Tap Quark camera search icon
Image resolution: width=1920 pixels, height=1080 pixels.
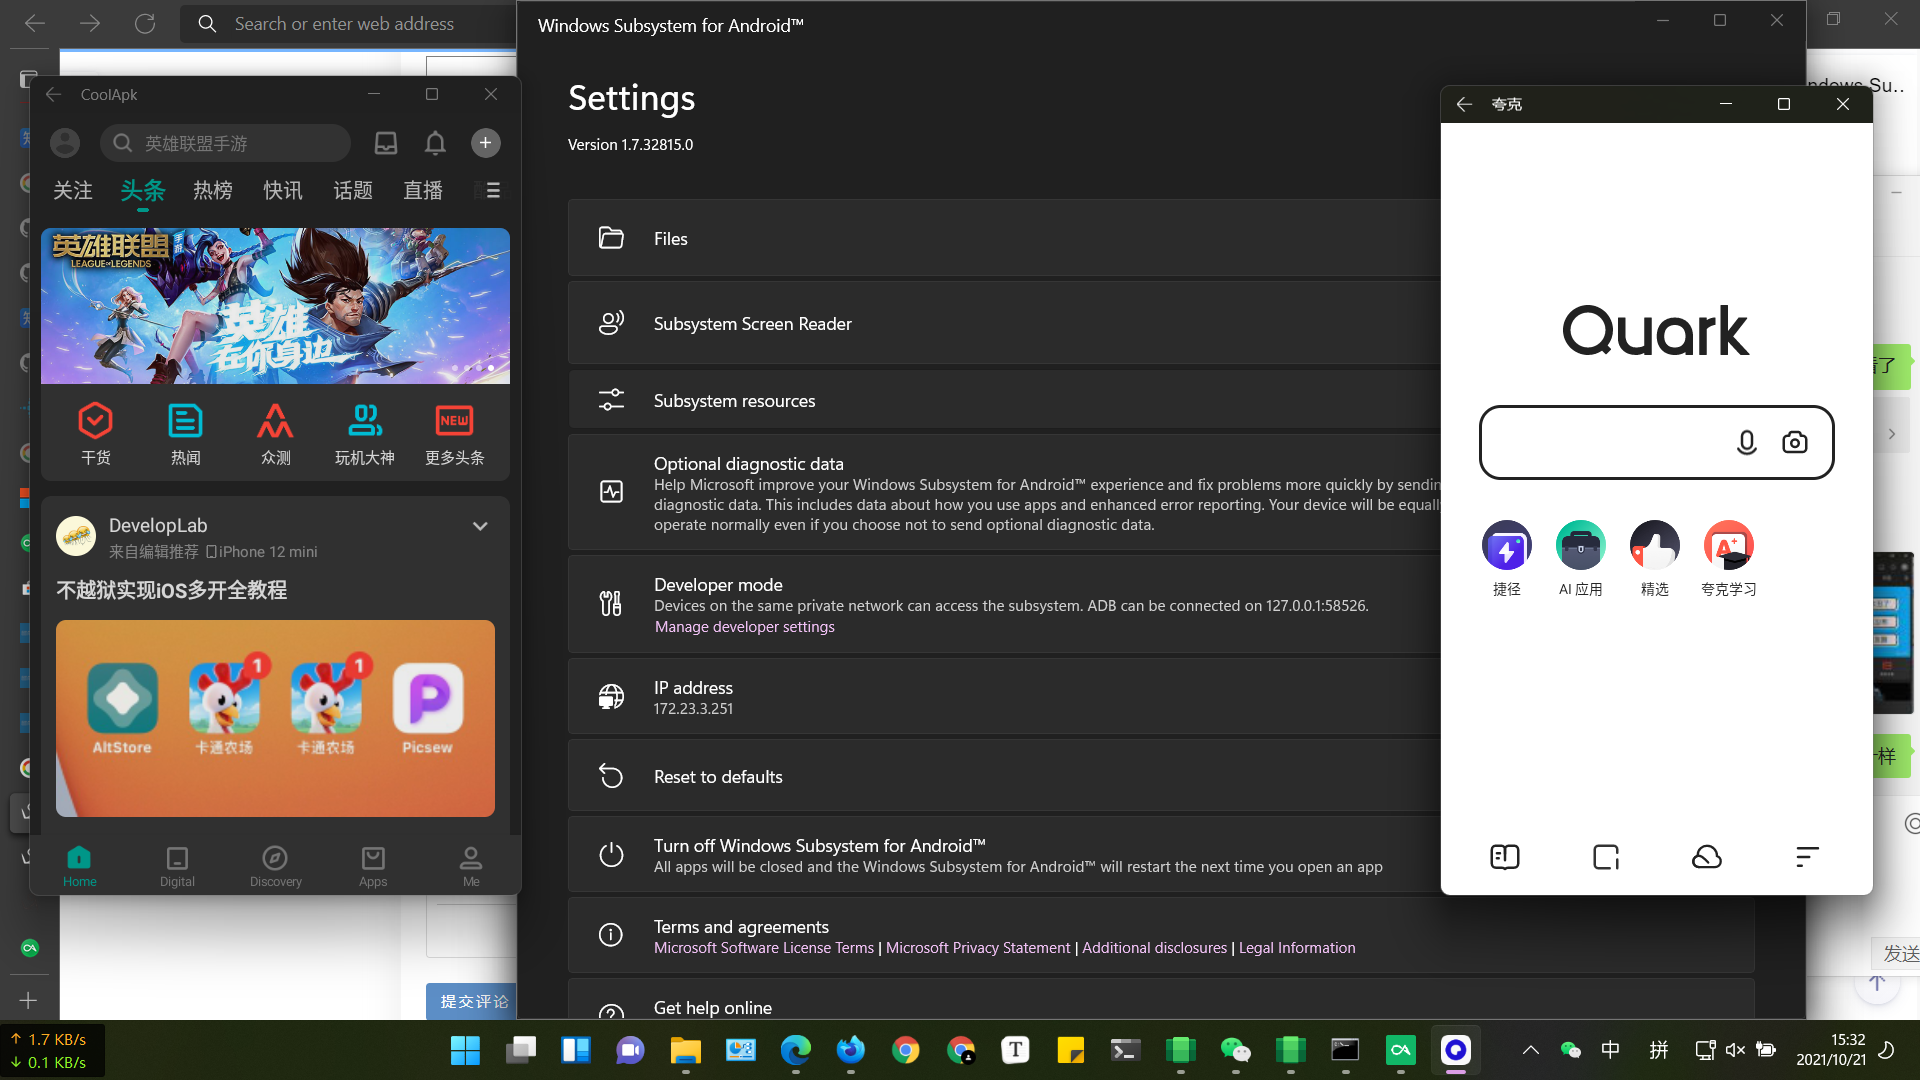click(1795, 442)
